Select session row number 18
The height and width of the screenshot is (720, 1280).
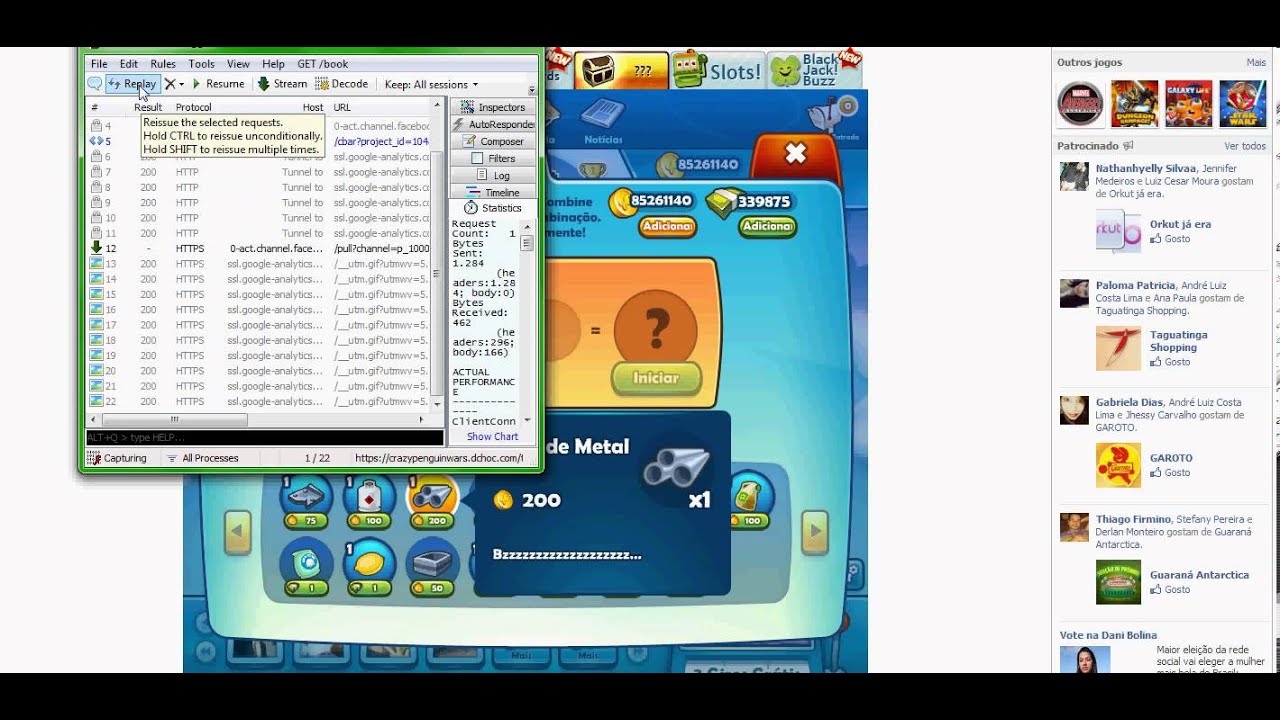pos(260,340)
